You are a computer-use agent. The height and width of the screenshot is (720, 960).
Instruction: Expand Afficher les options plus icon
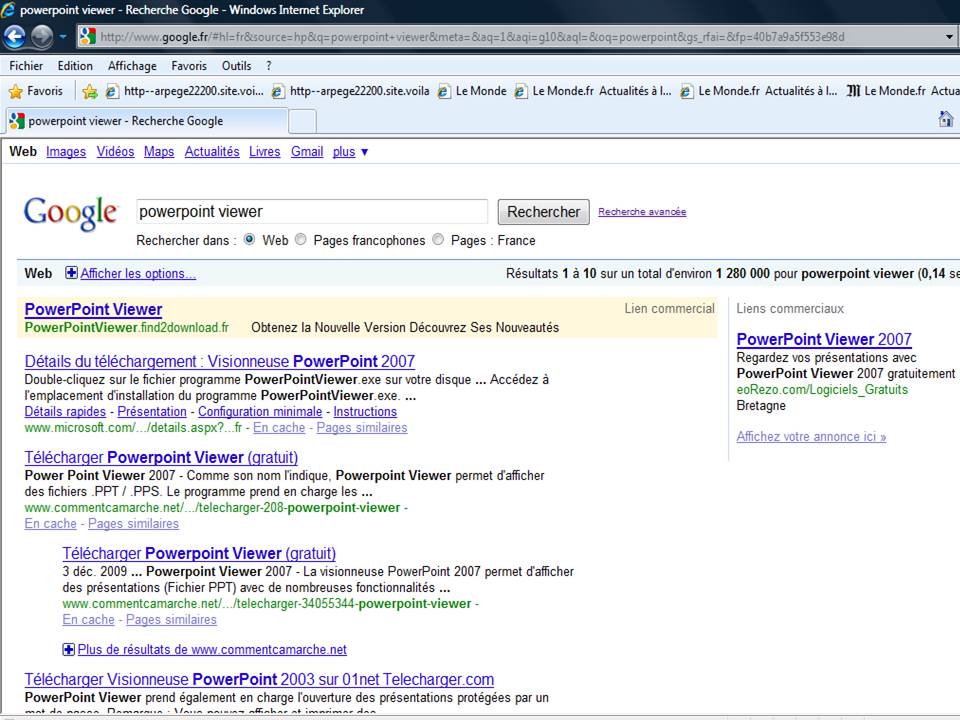[72, 273]
